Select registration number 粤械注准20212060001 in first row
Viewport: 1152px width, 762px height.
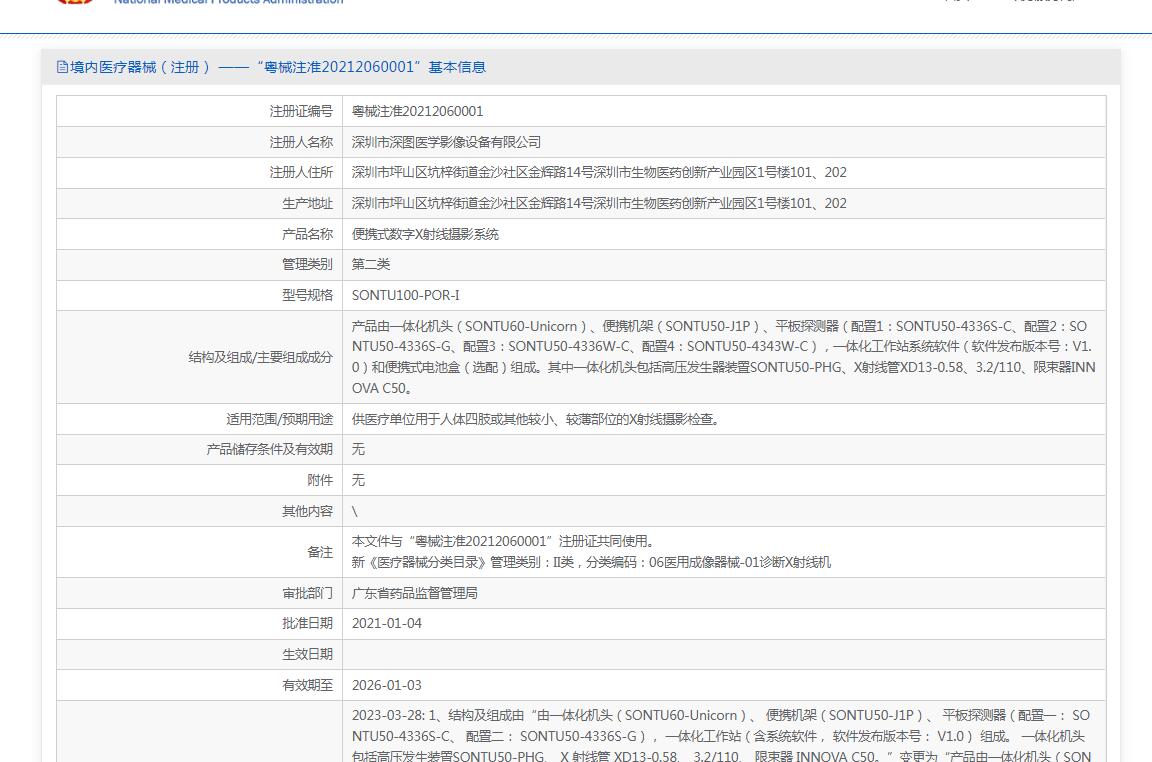pyautogui.click(x=417, y=111)
